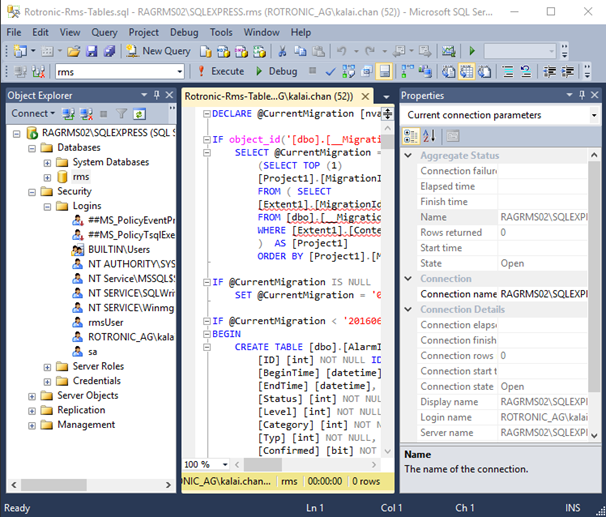Click the Copy icon in the toolbar
Screen dimensions: 606x517
(x=300, y=51)
